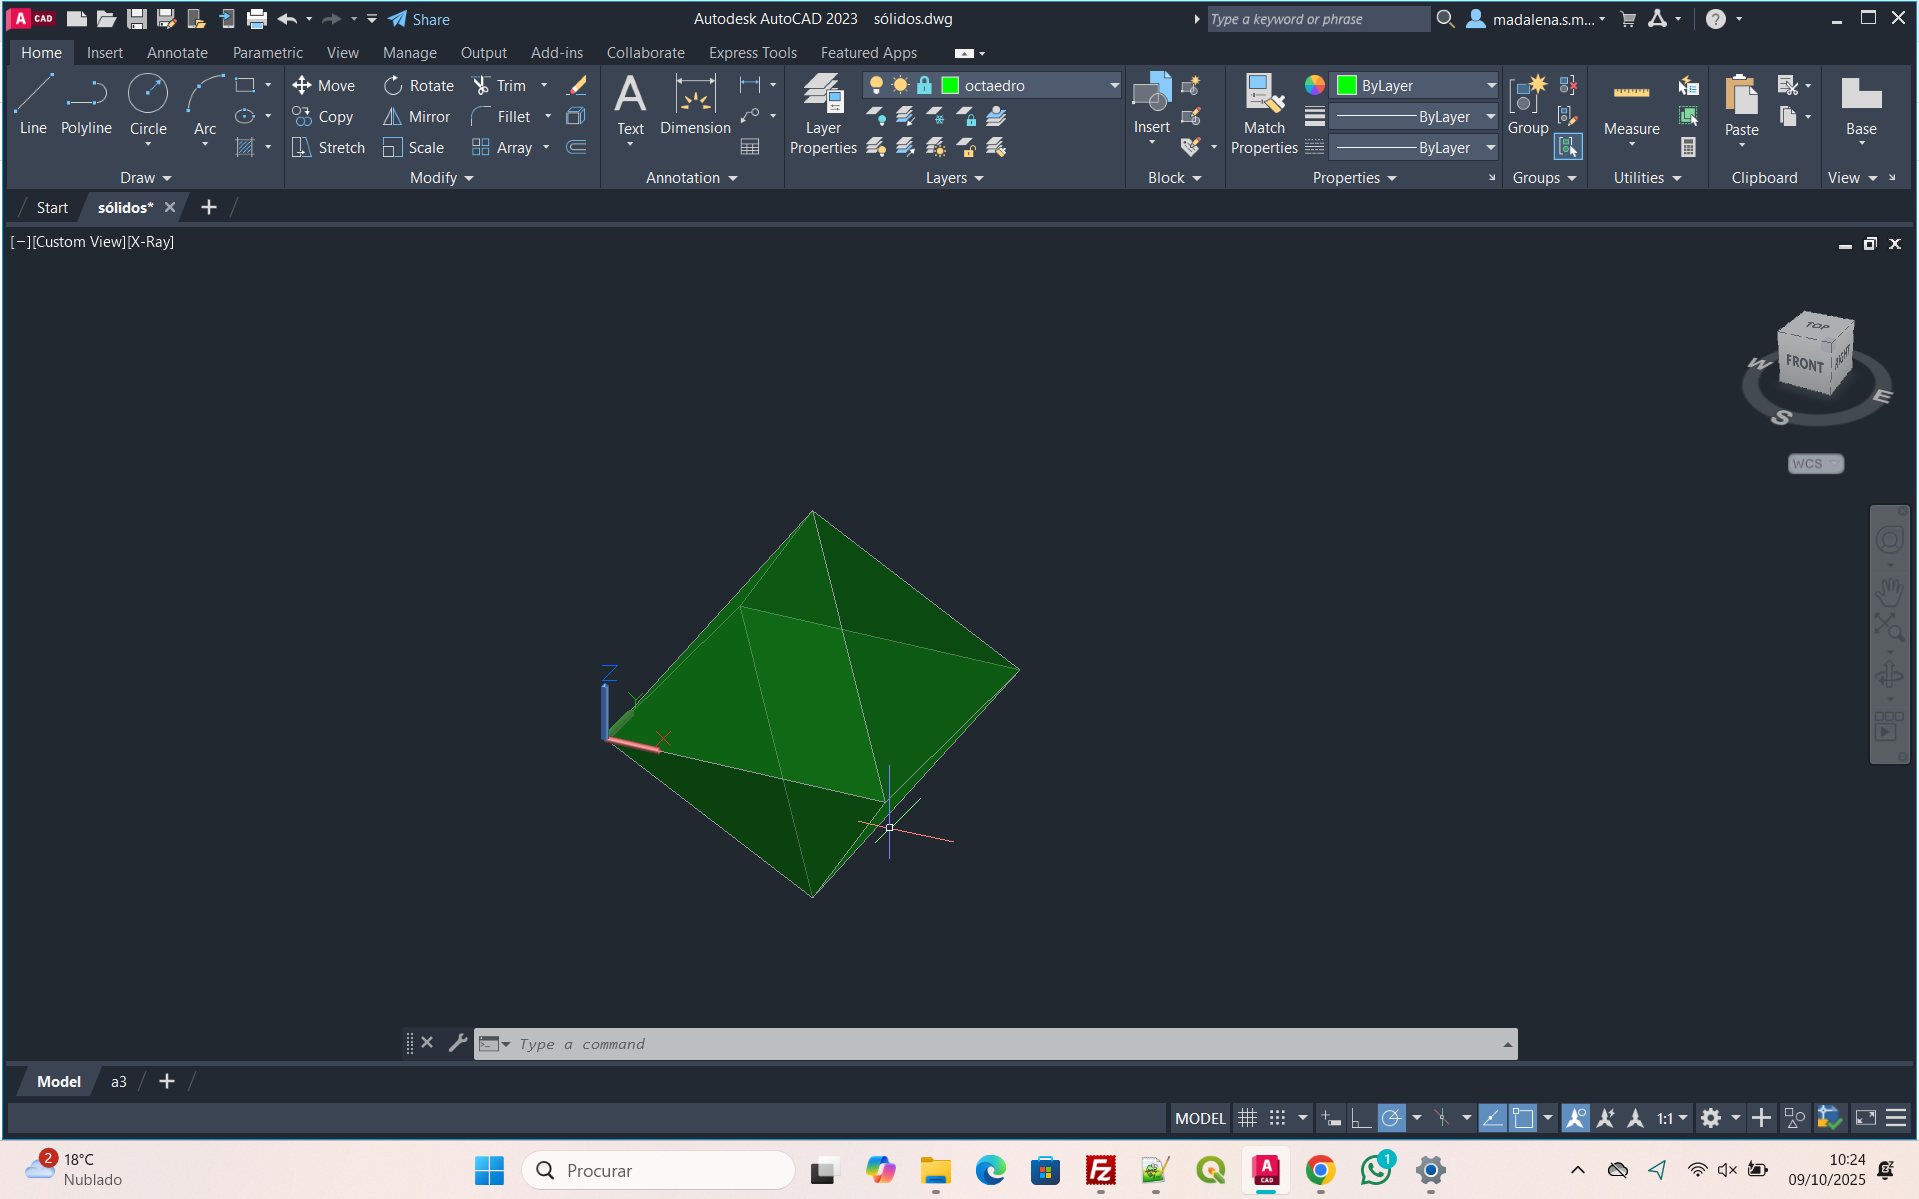
Task: Click the WCS coordinate system button
Action: (1815, 464)
